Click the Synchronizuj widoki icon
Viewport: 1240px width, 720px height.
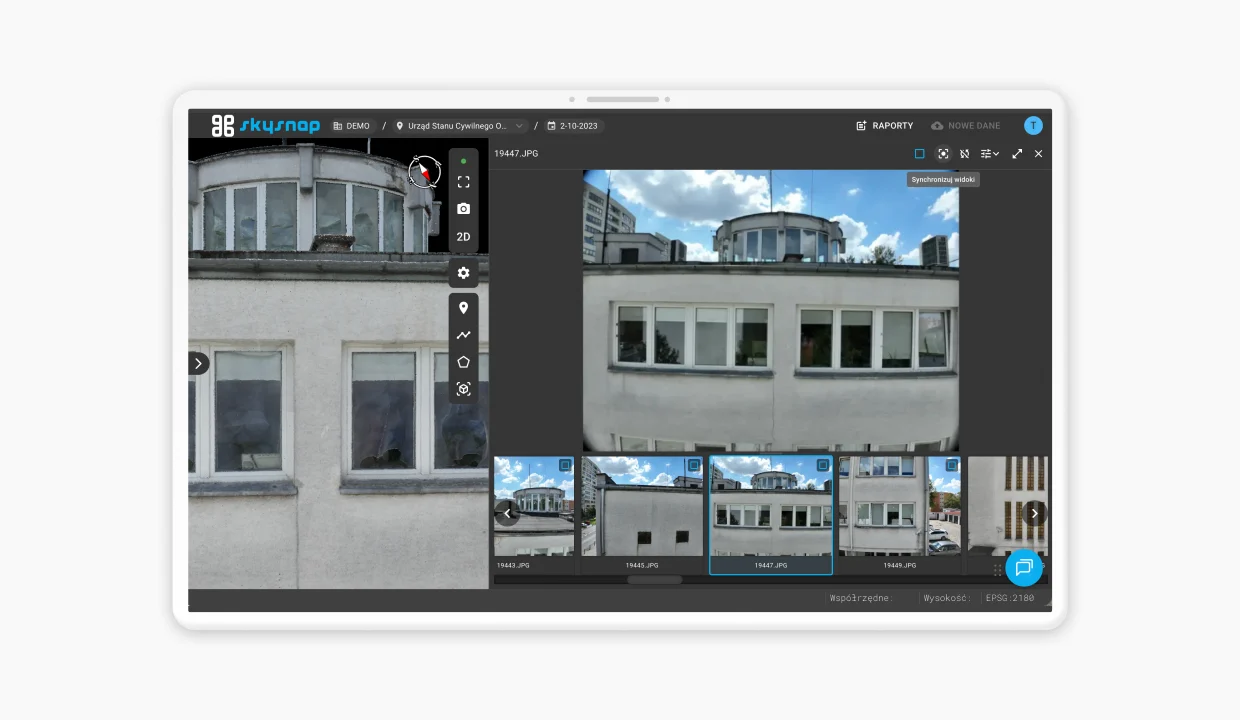tap(943, 154)
